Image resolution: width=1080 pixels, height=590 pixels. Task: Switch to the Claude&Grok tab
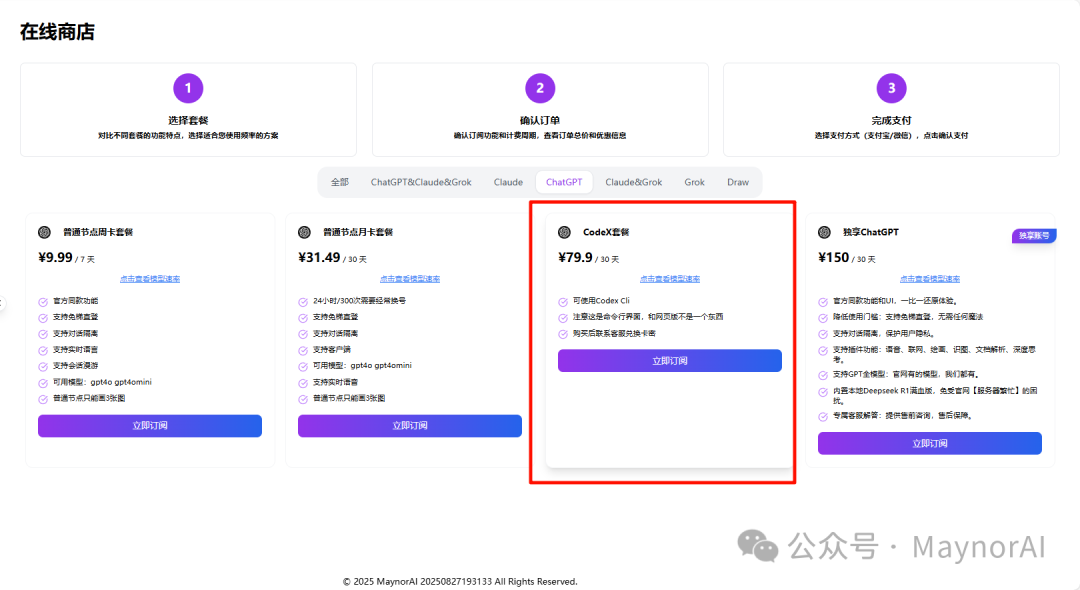634,182
